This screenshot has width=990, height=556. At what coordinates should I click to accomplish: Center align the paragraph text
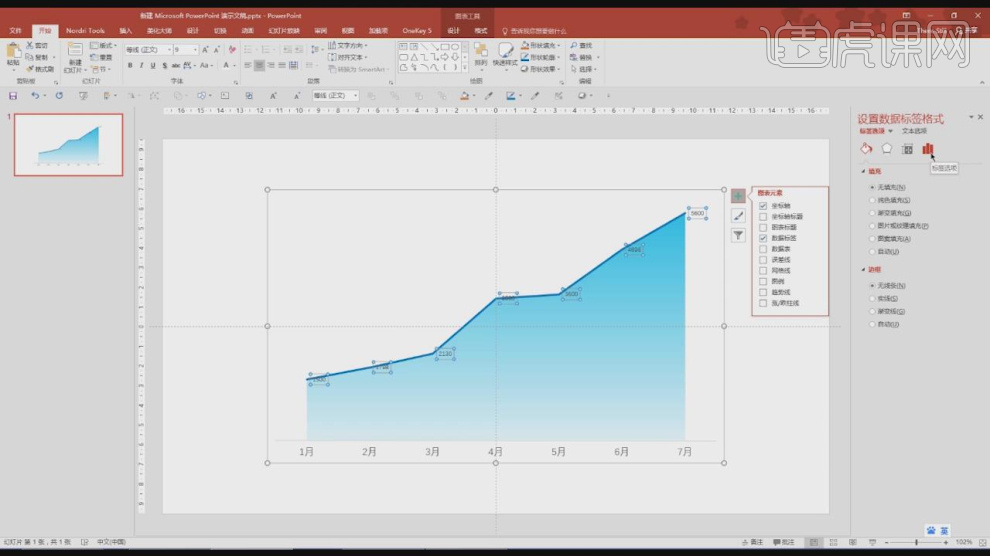coord(259,66)
